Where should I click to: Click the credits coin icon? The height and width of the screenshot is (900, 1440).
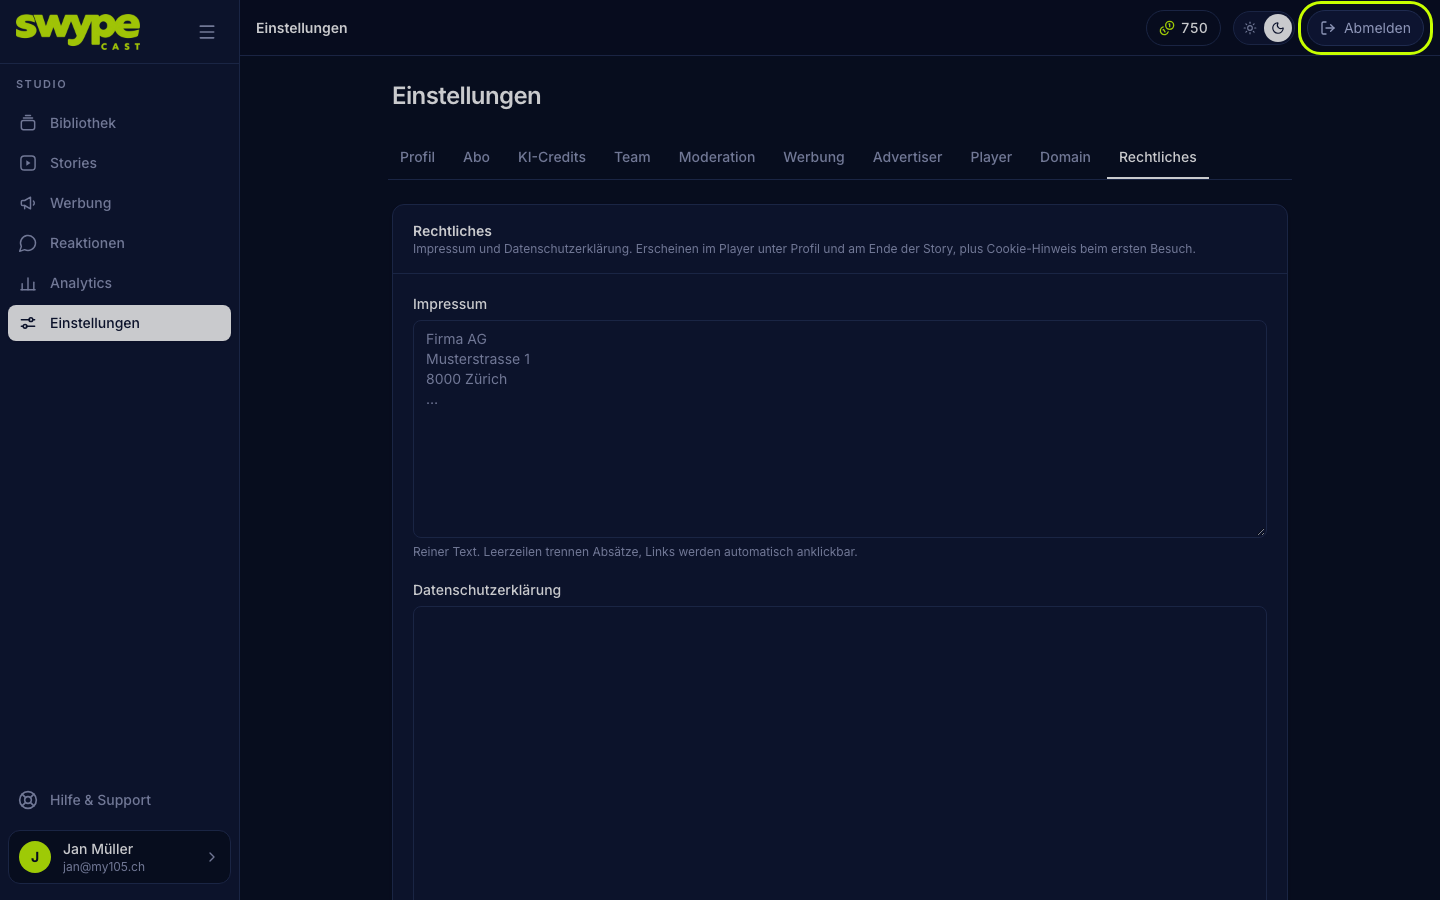tap(1167, 28)
